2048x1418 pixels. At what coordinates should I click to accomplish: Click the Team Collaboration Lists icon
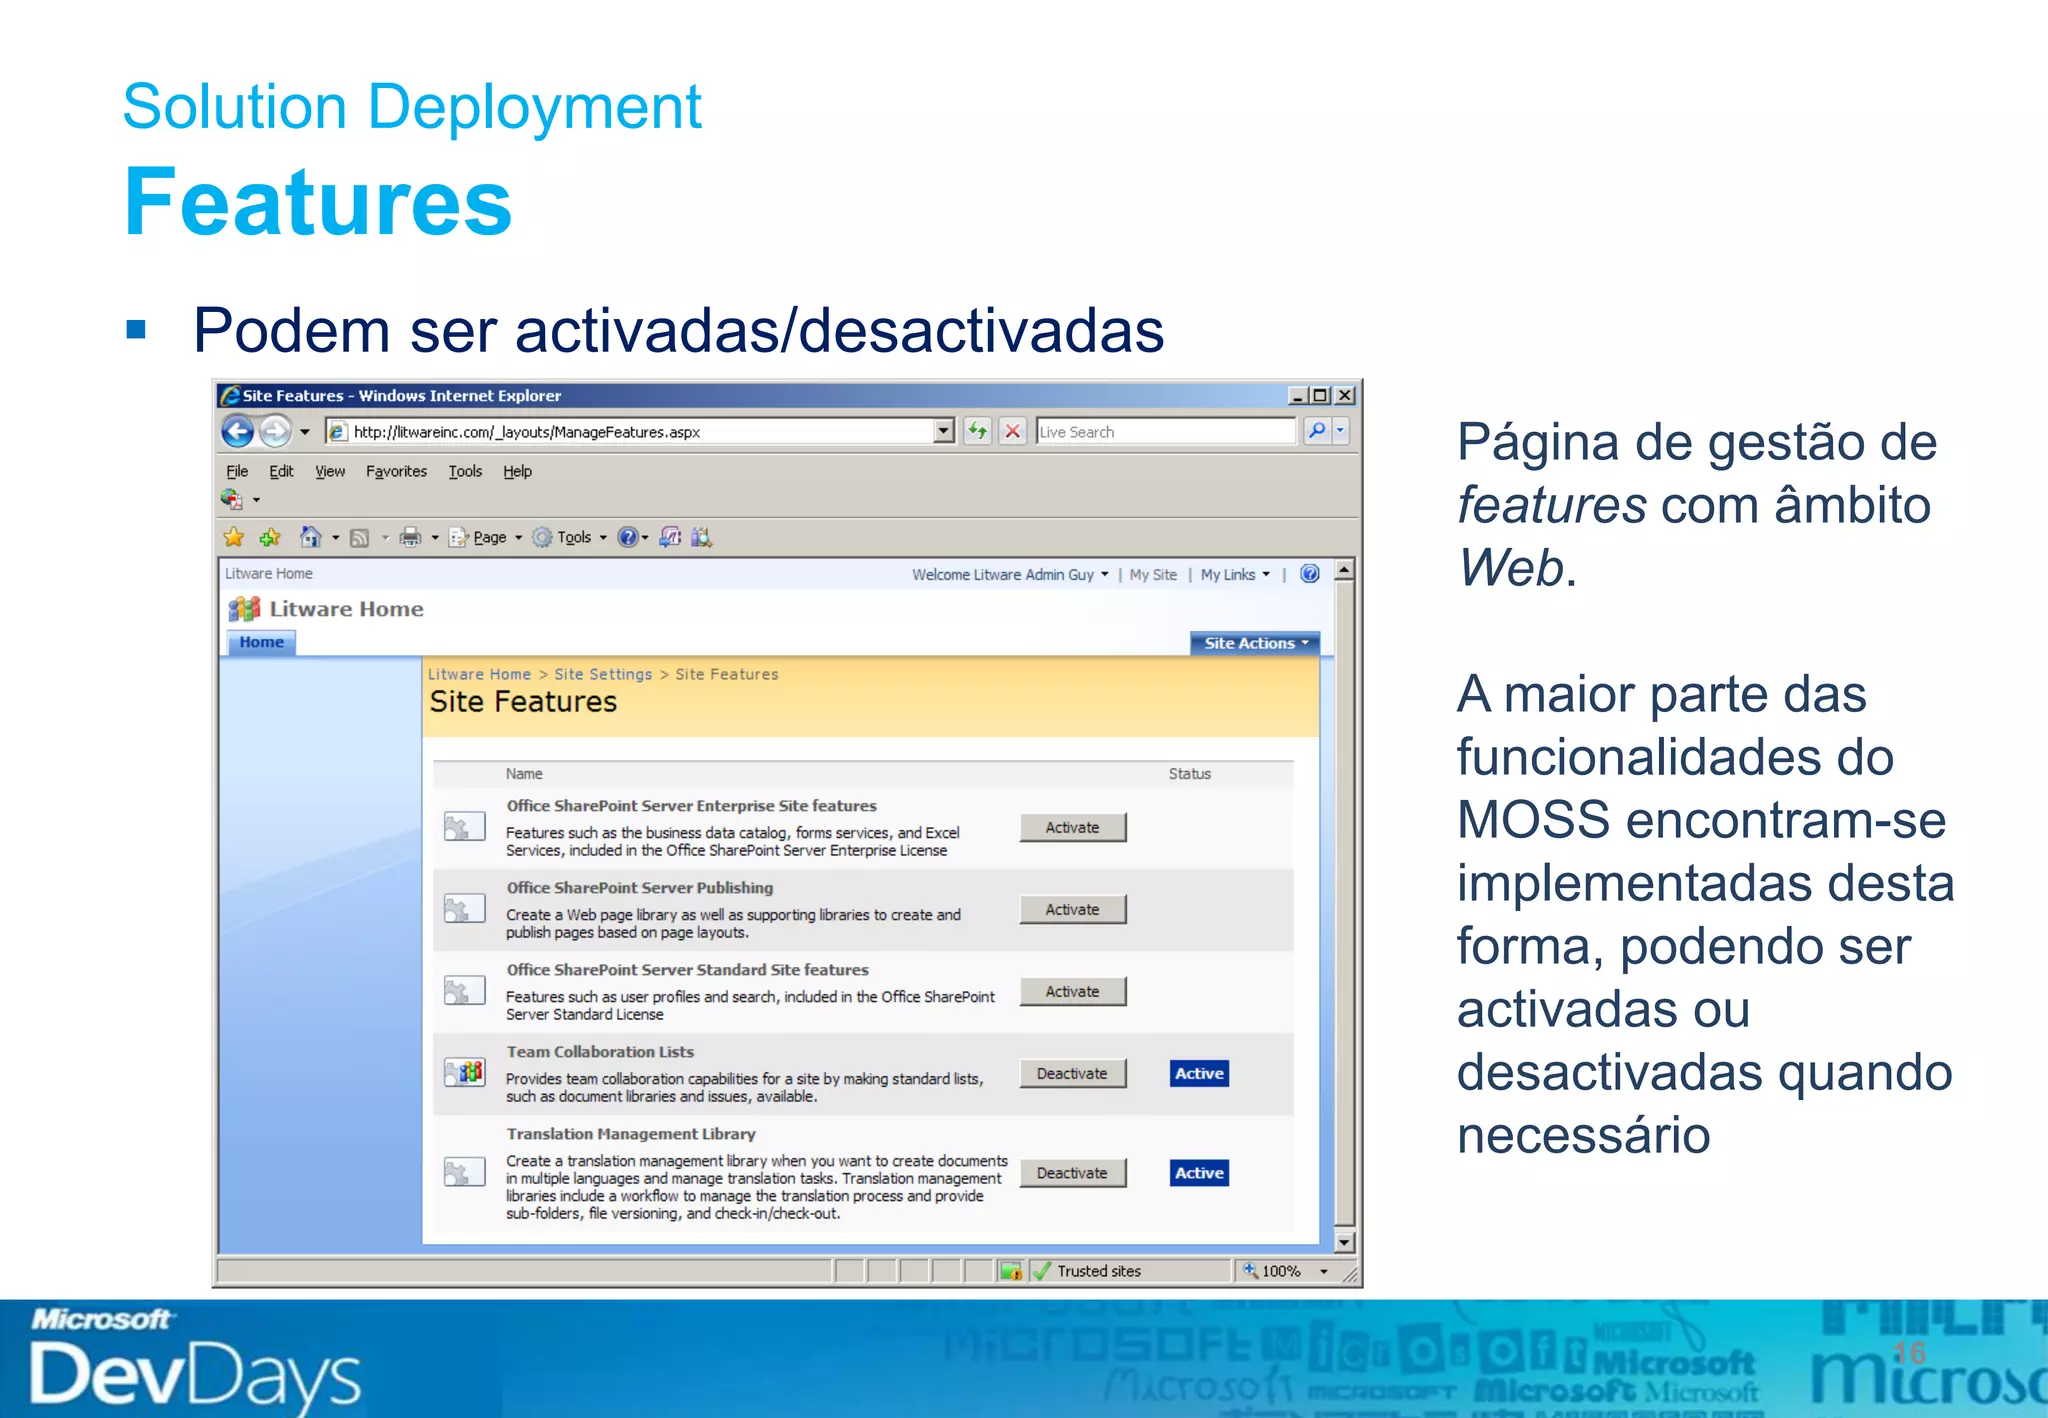pyautogui.click(x=465, y=1073)
